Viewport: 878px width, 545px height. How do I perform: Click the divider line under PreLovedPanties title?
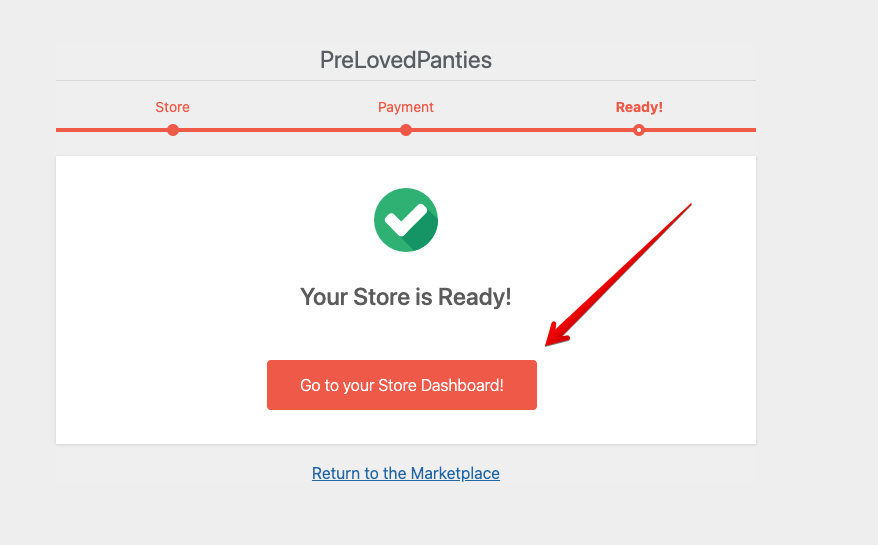[406, 80]
